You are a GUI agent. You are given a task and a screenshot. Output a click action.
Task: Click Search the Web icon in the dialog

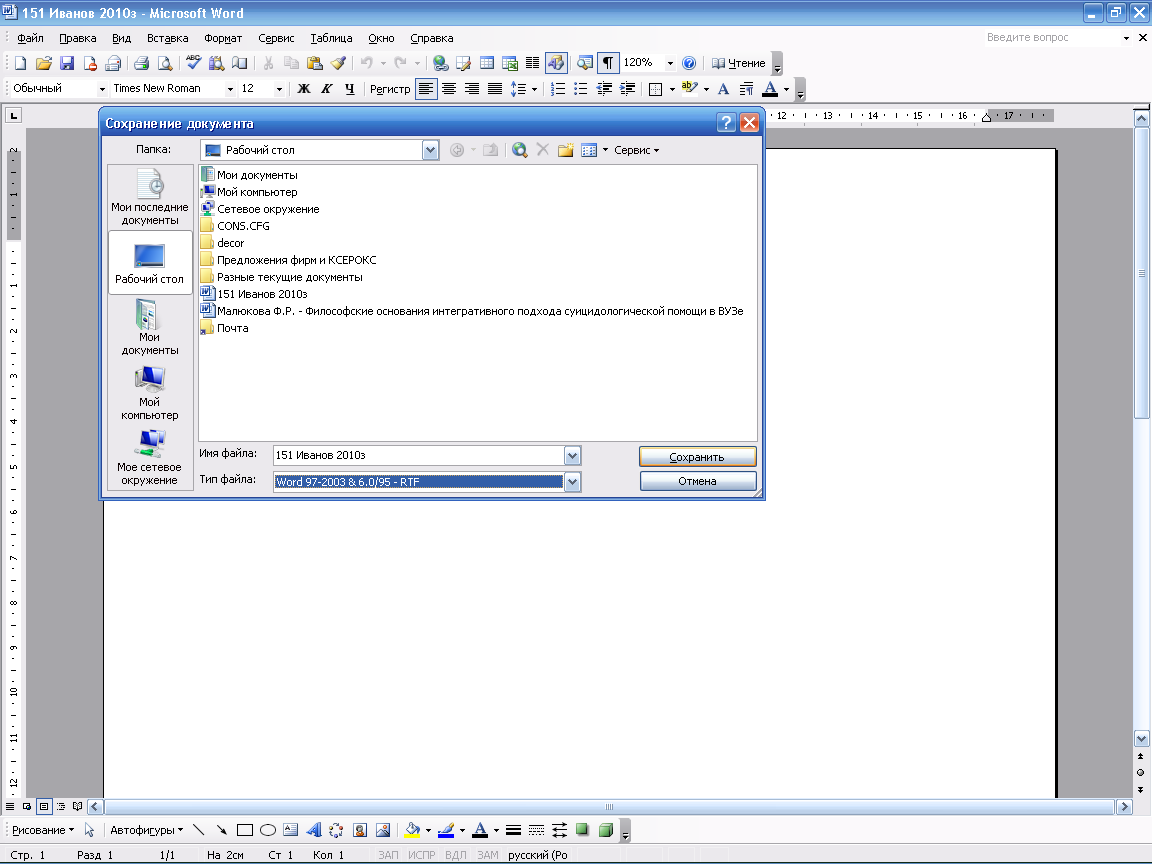click(519, 150)
